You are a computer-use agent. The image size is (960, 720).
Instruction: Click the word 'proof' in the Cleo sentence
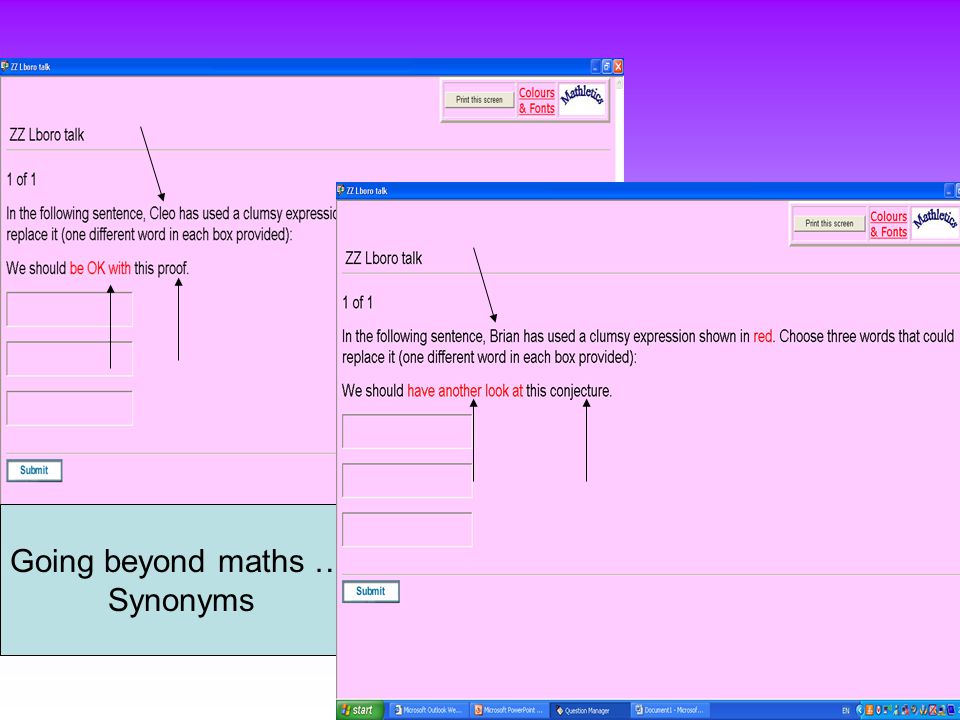(x=171, y=269)
